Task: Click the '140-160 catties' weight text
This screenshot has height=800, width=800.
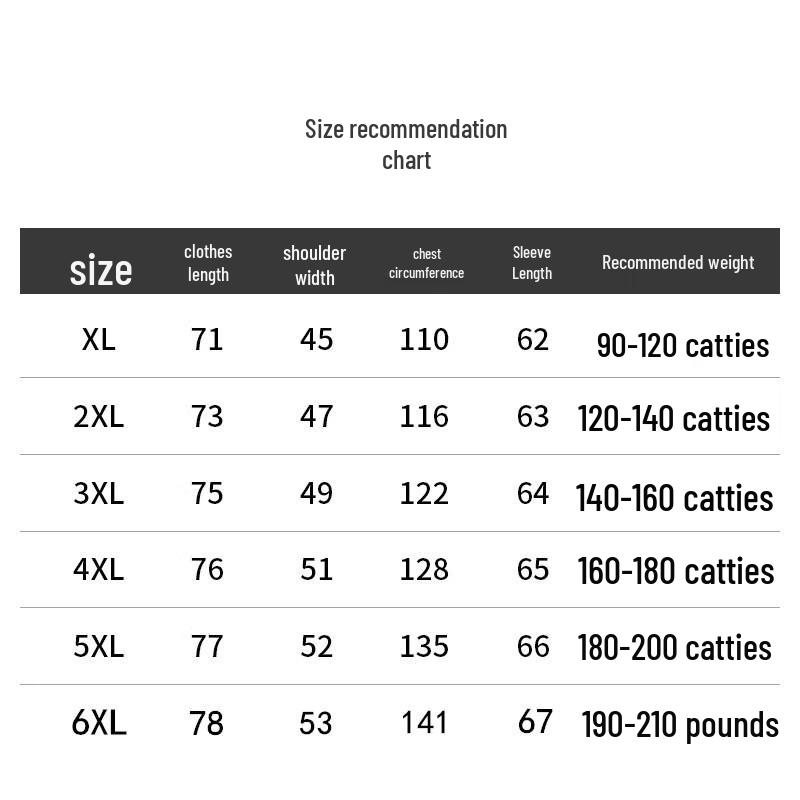Action: point(674,498)
